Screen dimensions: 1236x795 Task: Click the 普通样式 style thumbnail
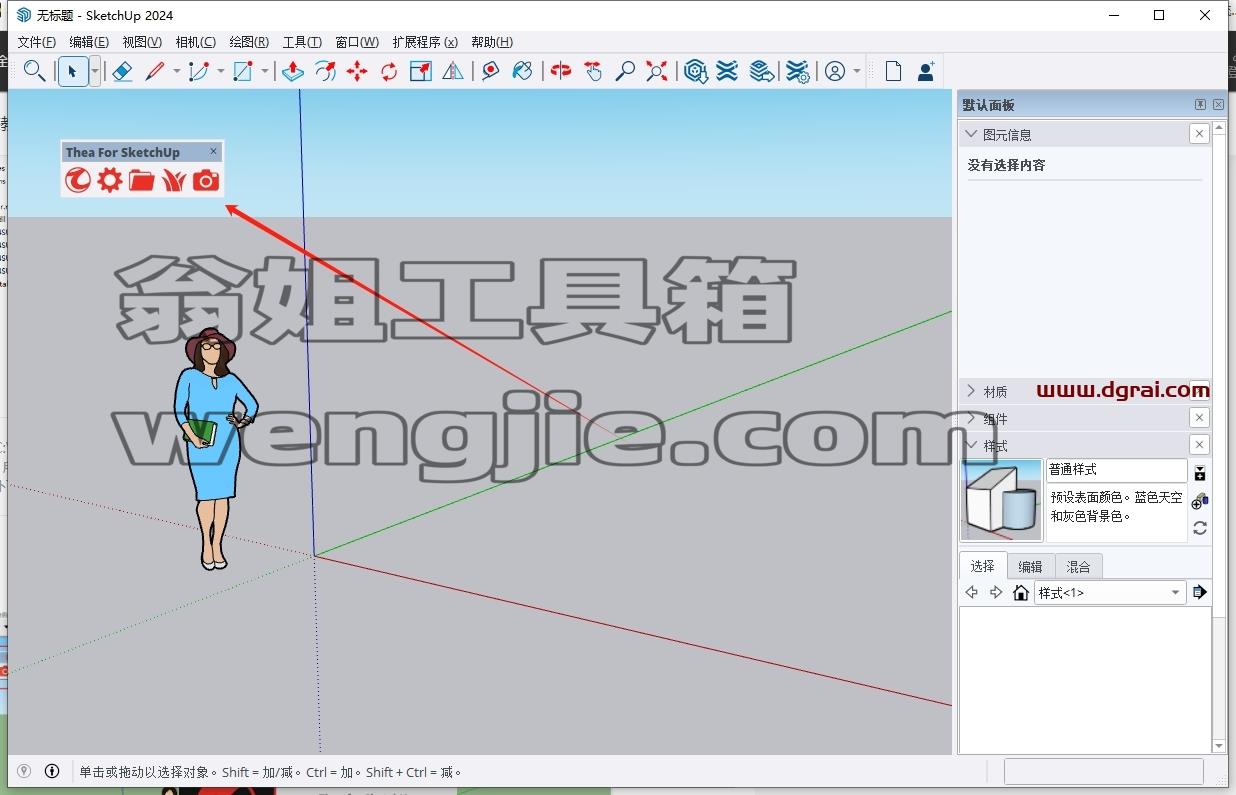tap(1001, 500)
